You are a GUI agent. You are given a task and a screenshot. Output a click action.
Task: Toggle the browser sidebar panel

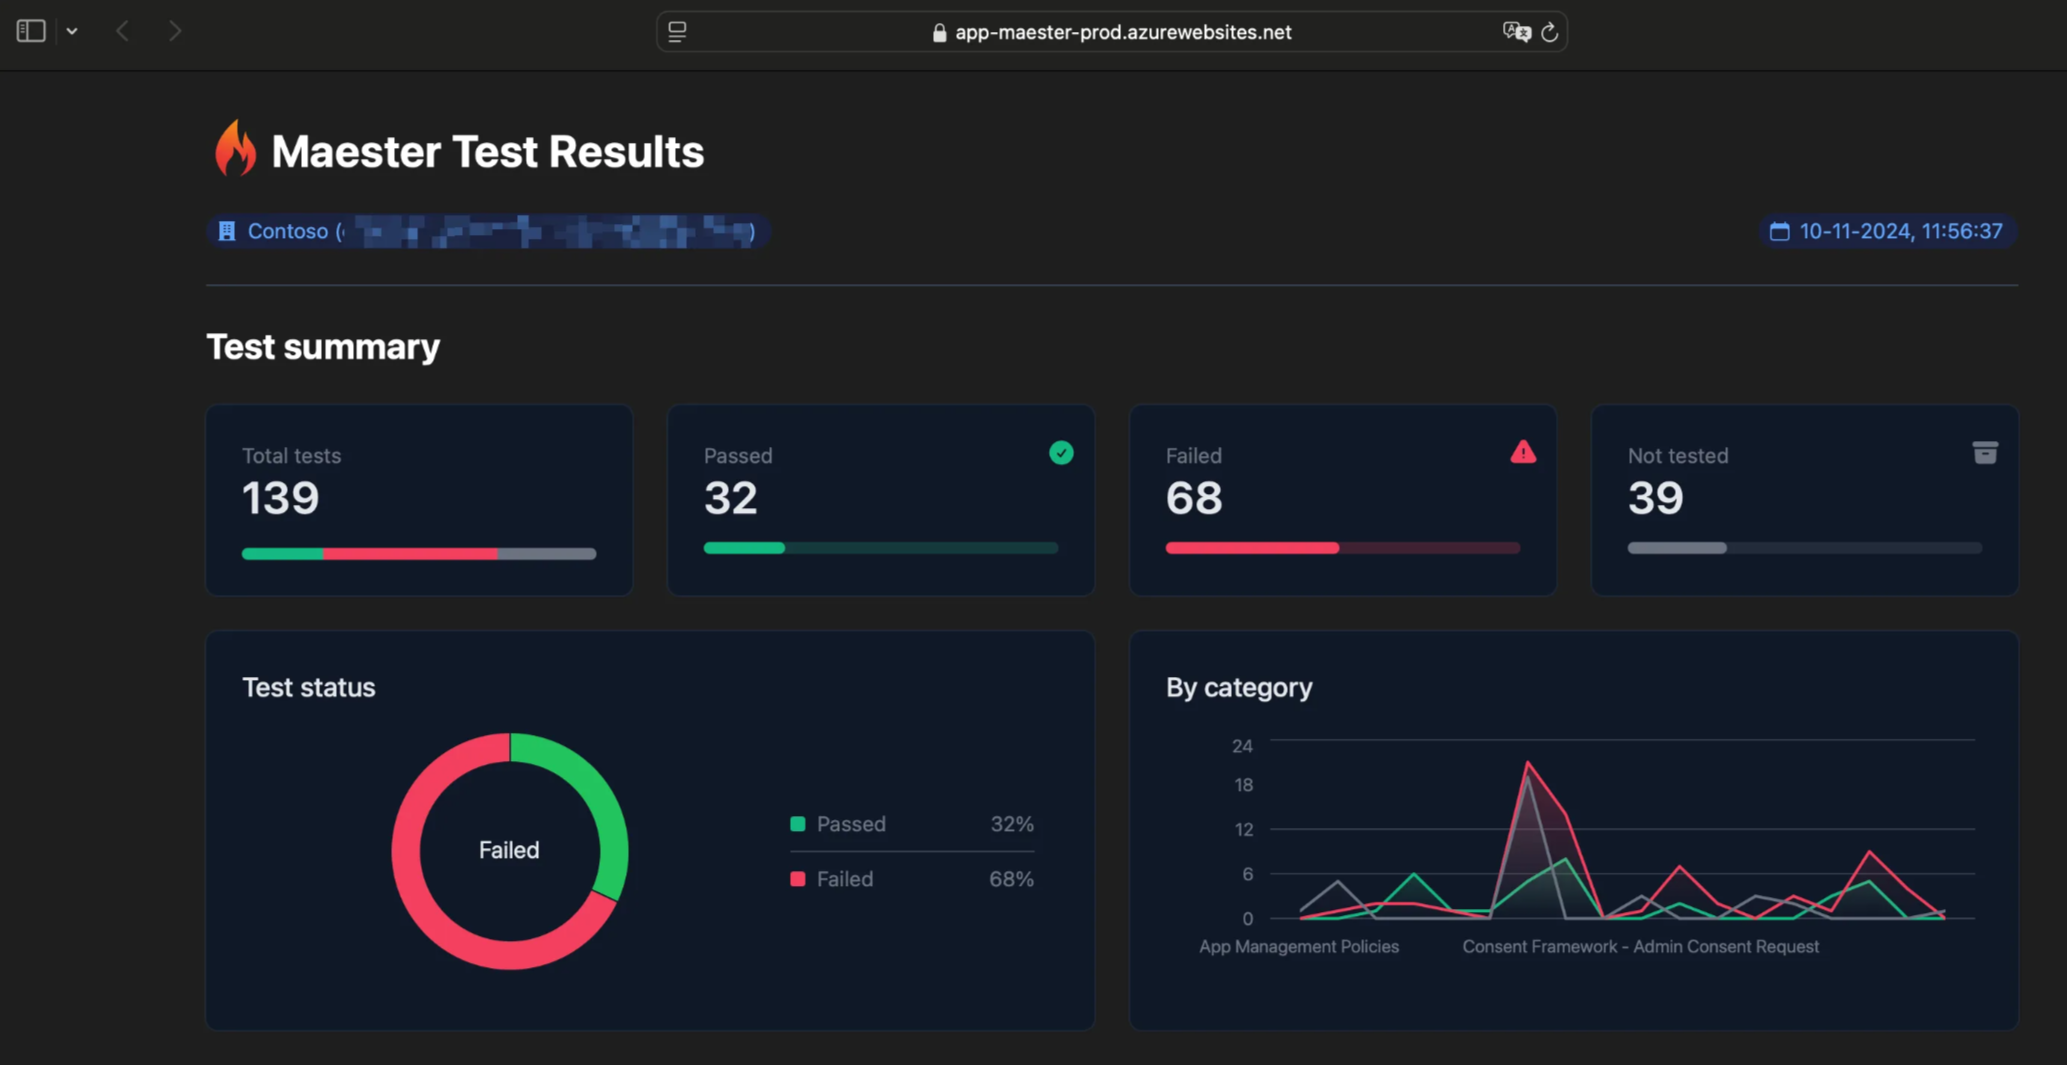tap(31, 31)
